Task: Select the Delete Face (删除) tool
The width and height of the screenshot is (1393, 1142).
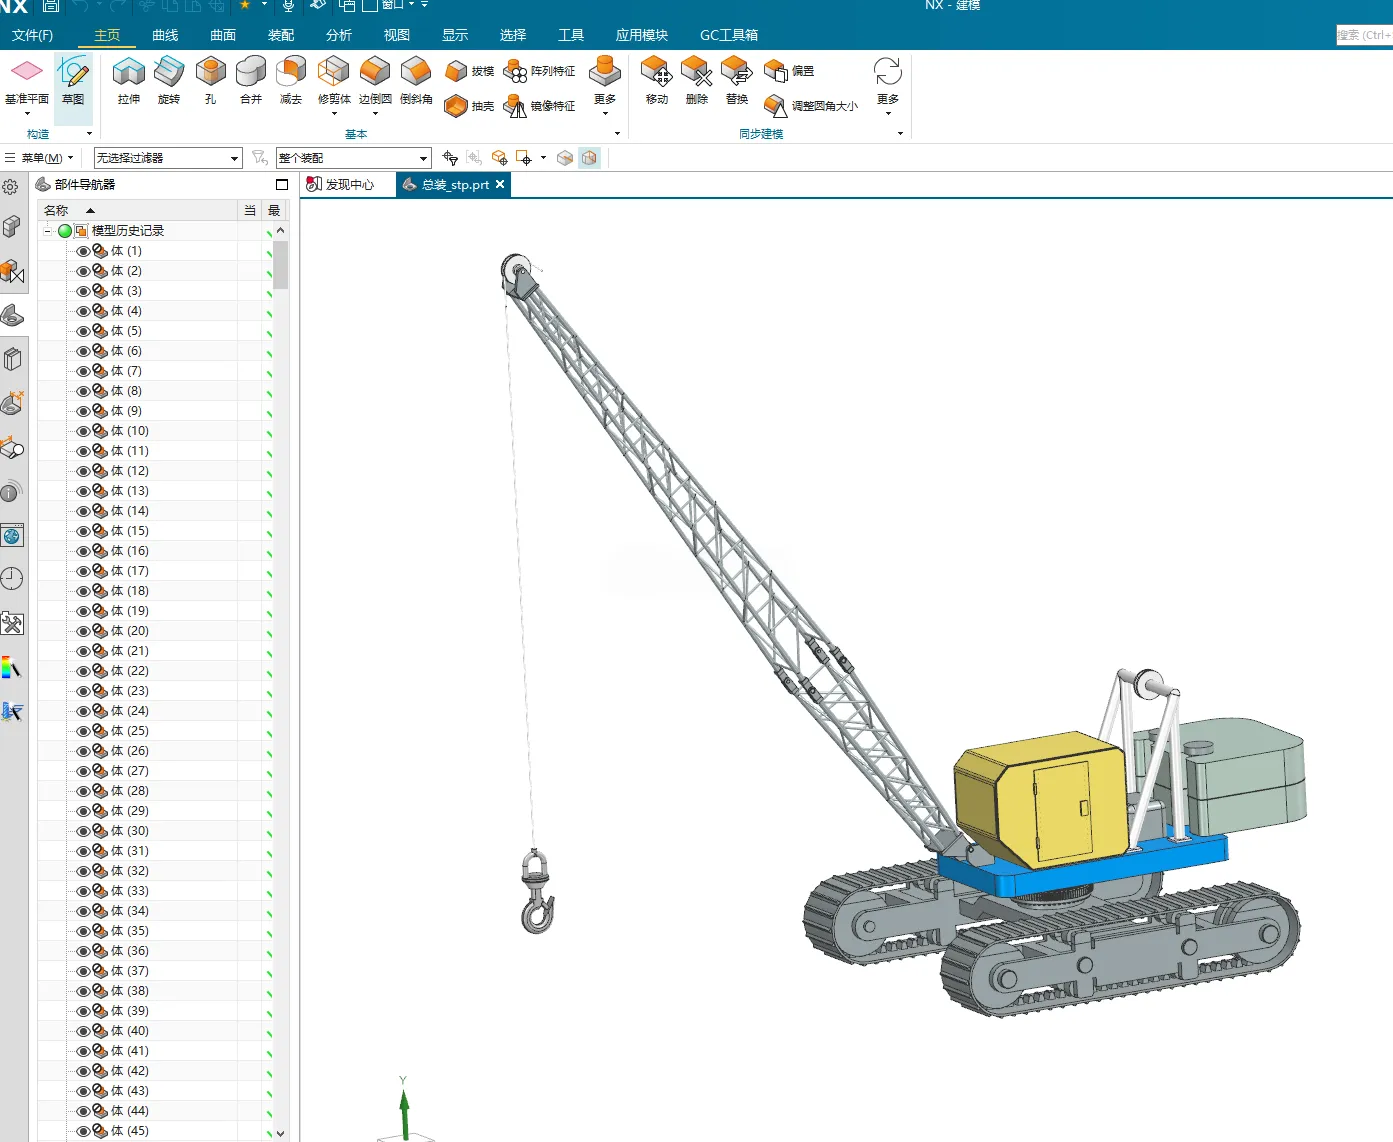Action: [x=697, y=81]
